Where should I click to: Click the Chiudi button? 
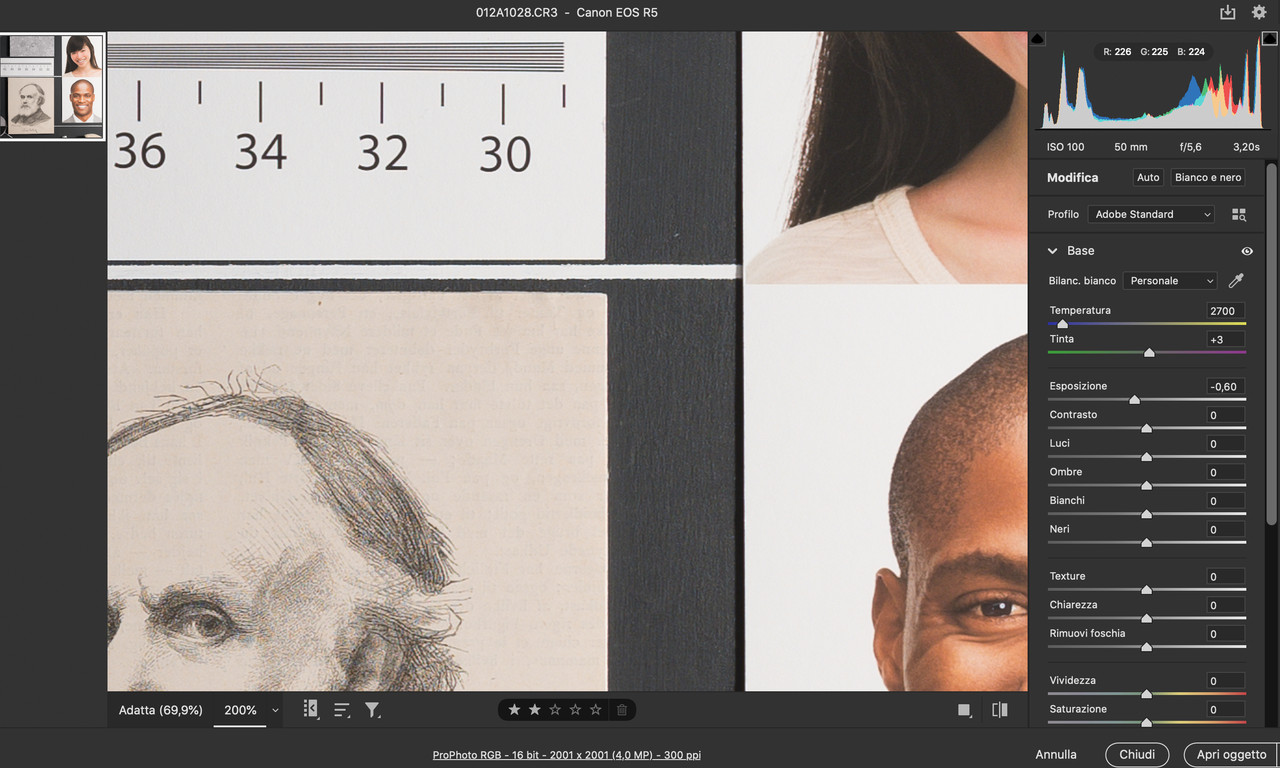pyautogui.click(x=1137, y=755)
